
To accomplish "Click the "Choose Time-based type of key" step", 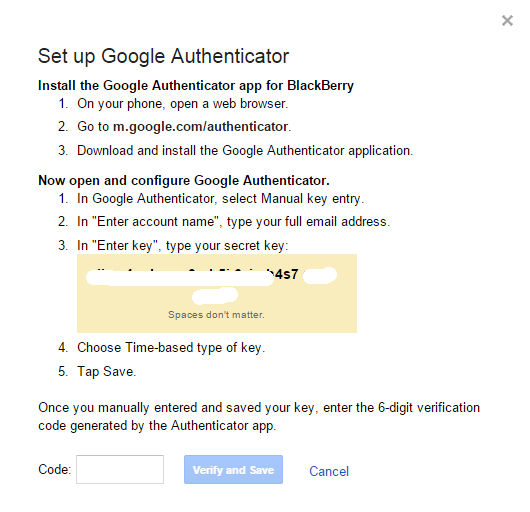I will (x=171, y=348).
